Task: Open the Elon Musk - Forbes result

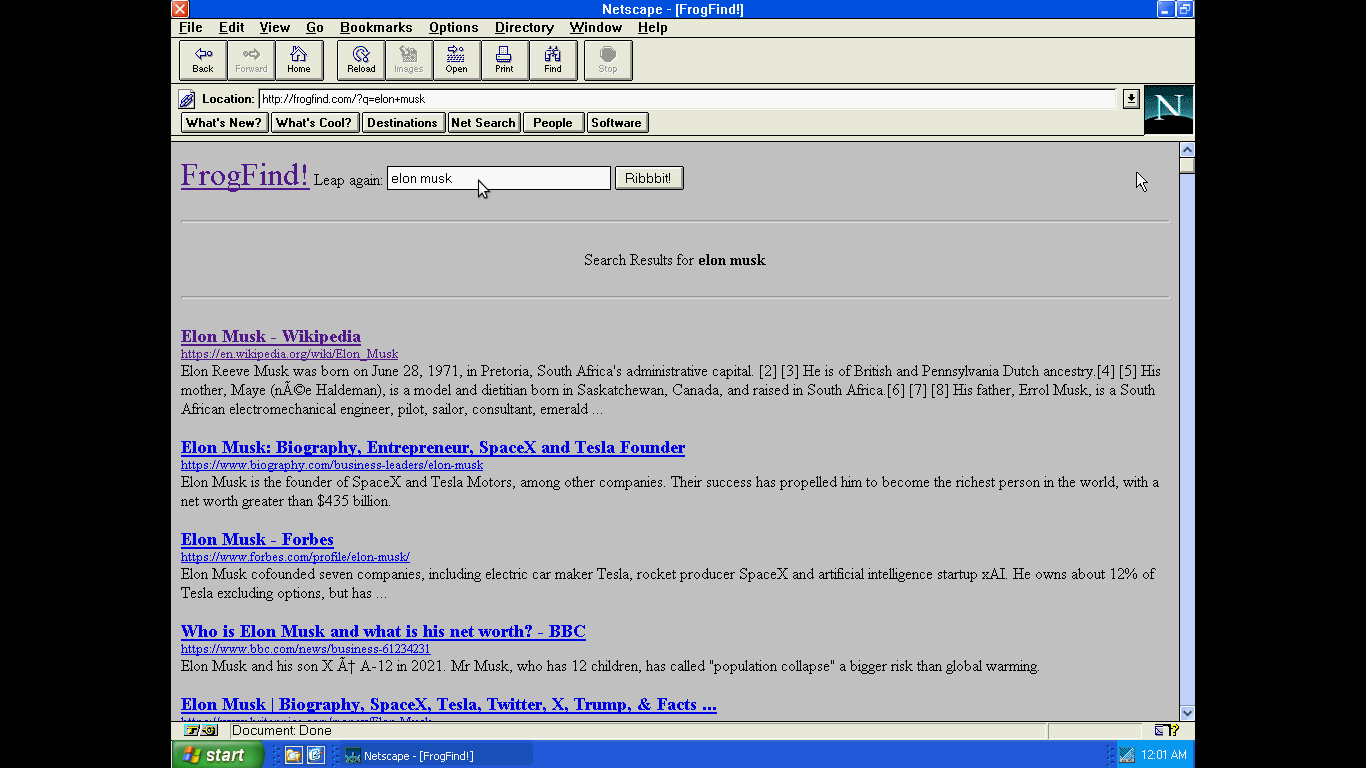Action: [257, 539]
